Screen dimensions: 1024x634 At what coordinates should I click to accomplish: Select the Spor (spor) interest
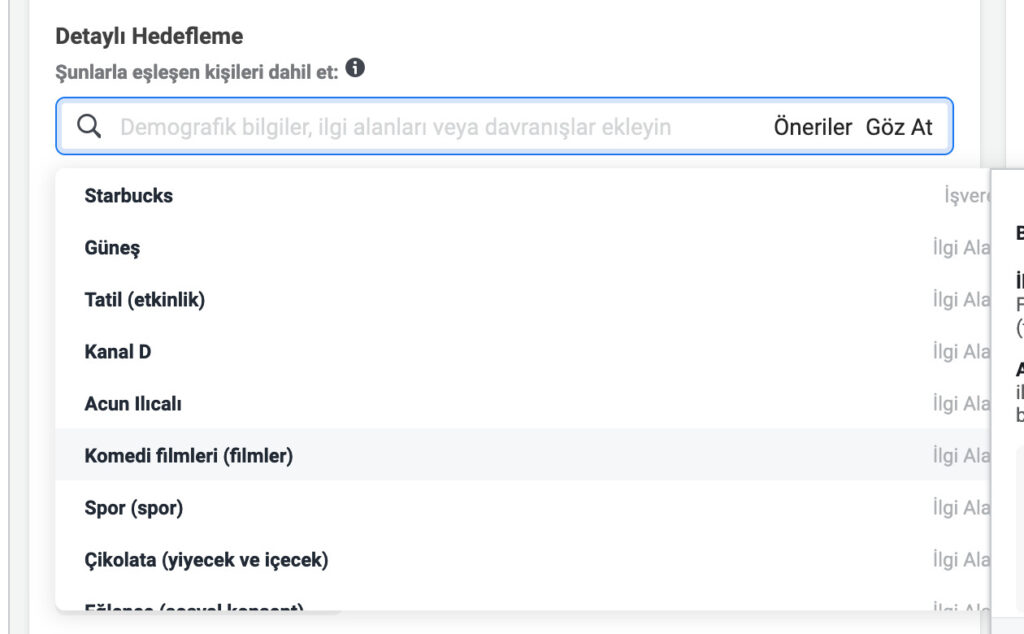click(134, 508)
